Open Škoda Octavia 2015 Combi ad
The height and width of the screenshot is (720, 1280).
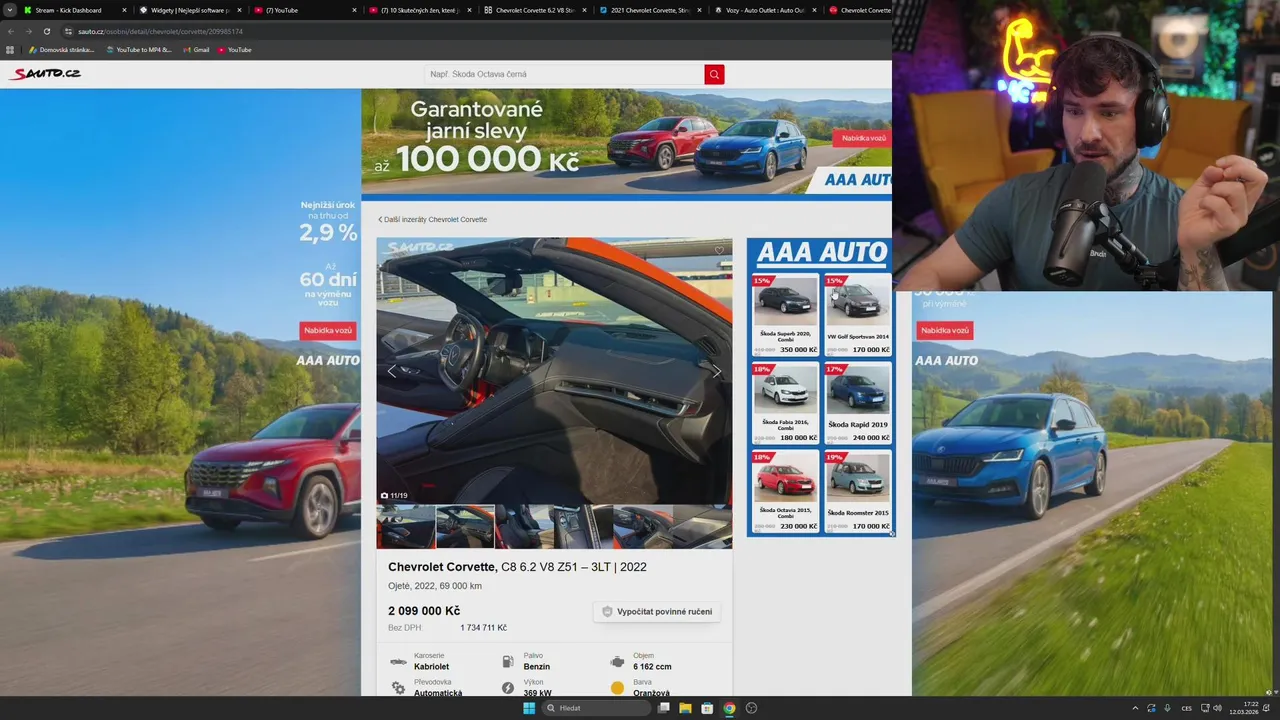(x=785, y=491)
